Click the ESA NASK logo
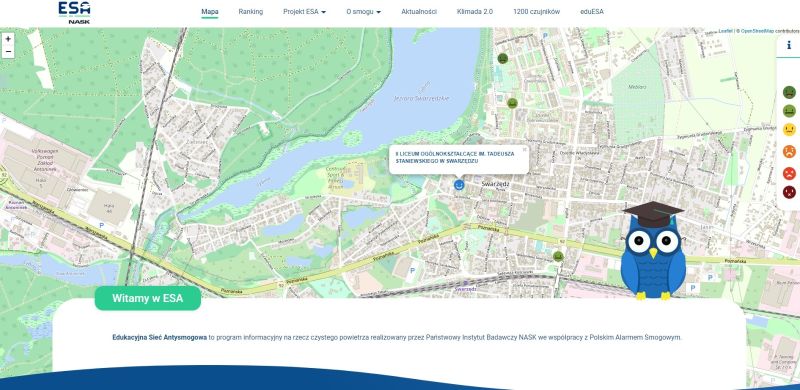The height and width of the screenshot is (390, 800). [x=74, y=13]
